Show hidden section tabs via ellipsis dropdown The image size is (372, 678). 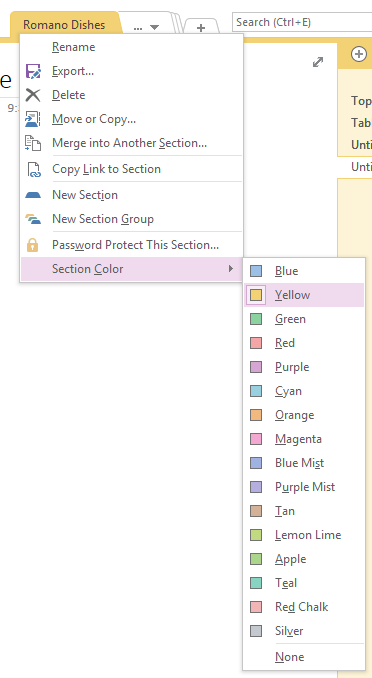coord(146,27)
